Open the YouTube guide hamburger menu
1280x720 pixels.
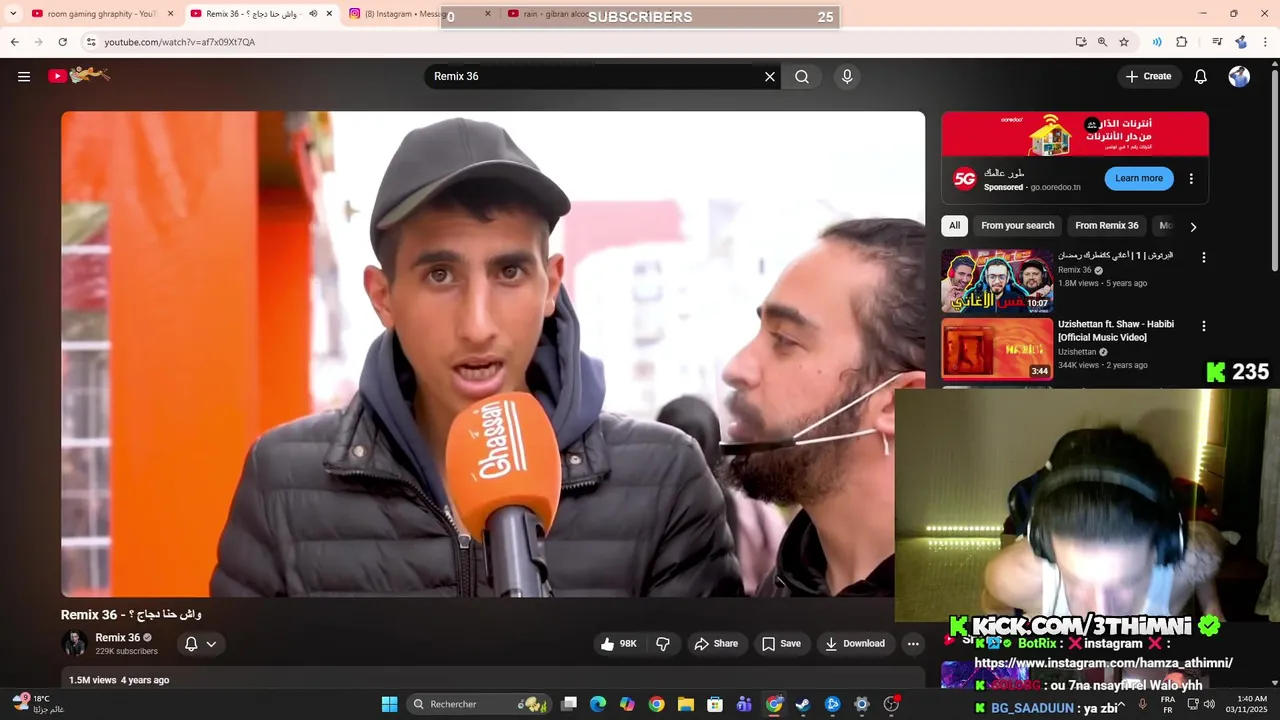(x=24, y=76)
